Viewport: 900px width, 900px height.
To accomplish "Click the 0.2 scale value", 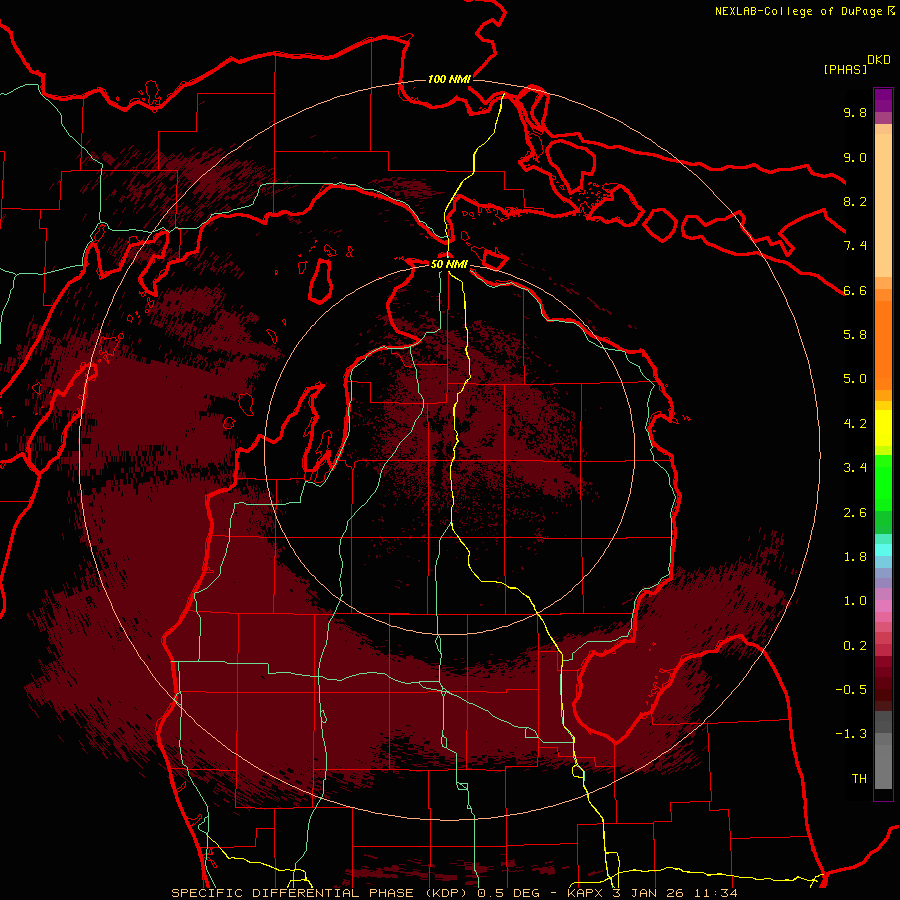I will click(855, 646).
